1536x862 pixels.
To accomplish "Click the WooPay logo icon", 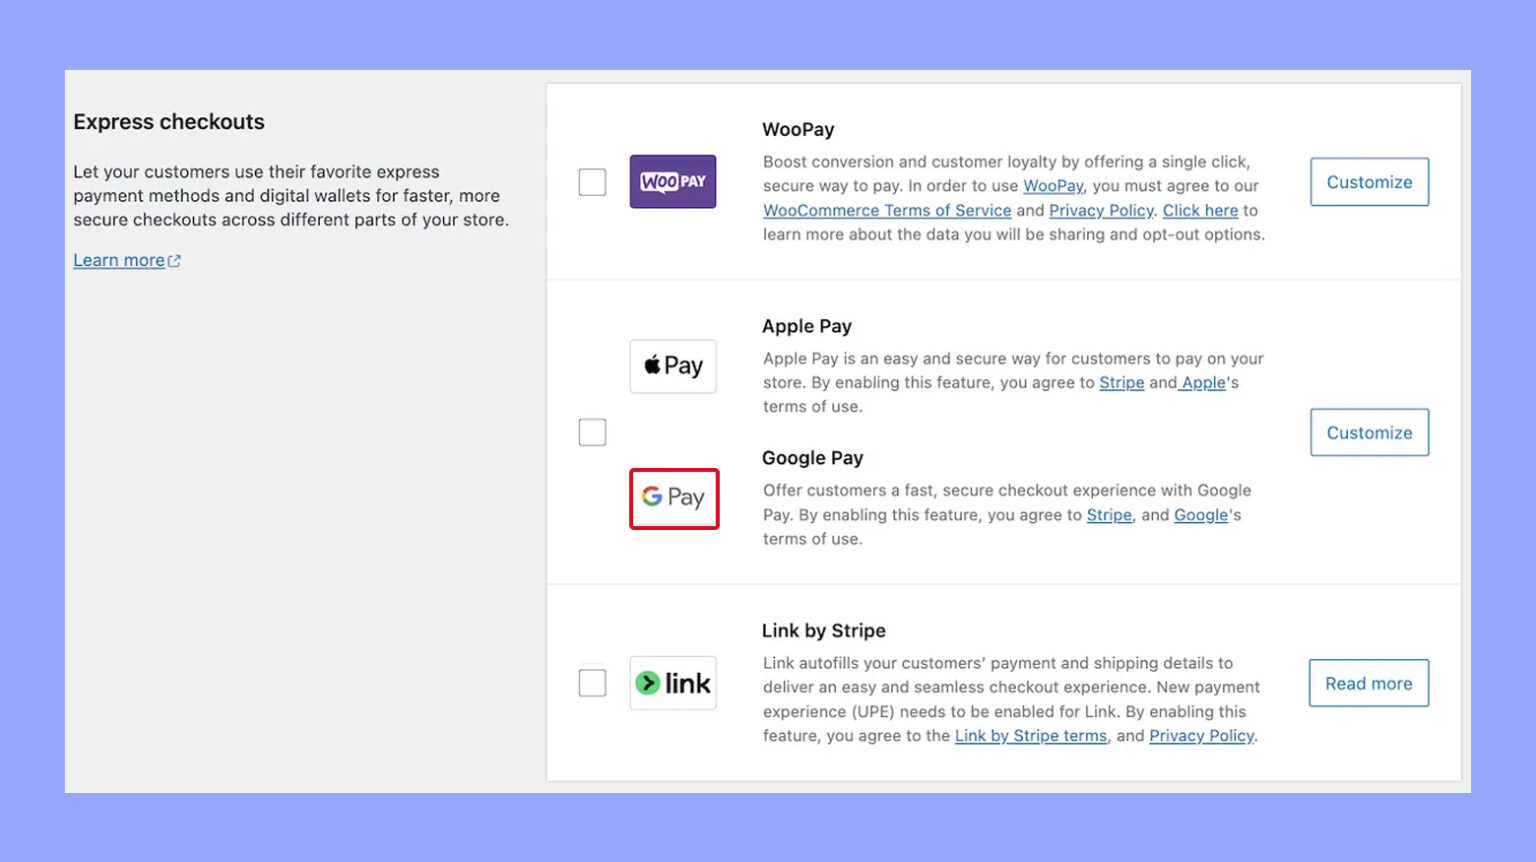I will pyautogui.click(x=672, y=181).
